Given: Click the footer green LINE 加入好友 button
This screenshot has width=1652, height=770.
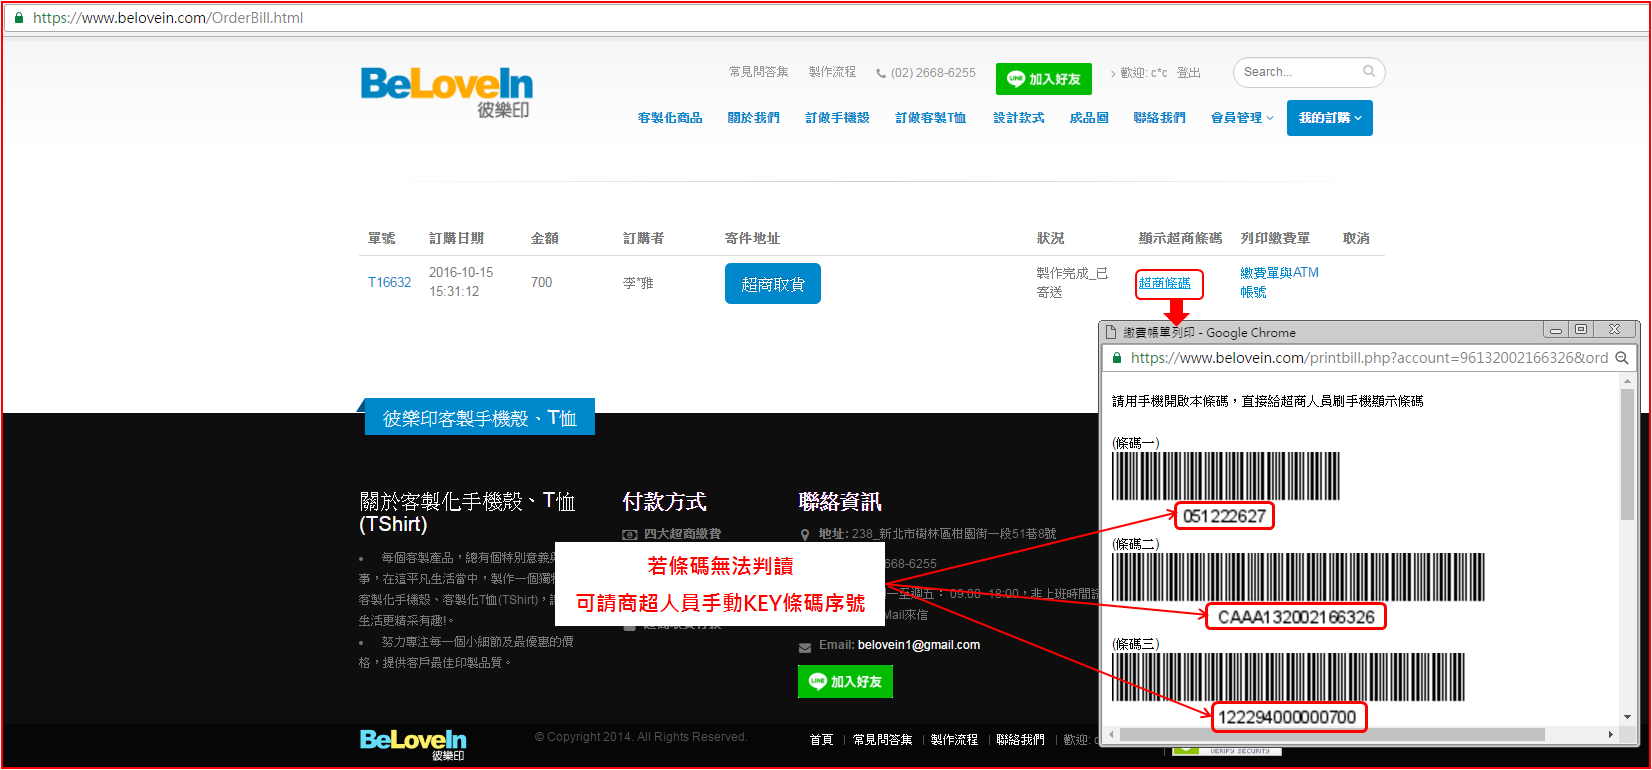Looking at the screenshot, I should click(845, 681).
